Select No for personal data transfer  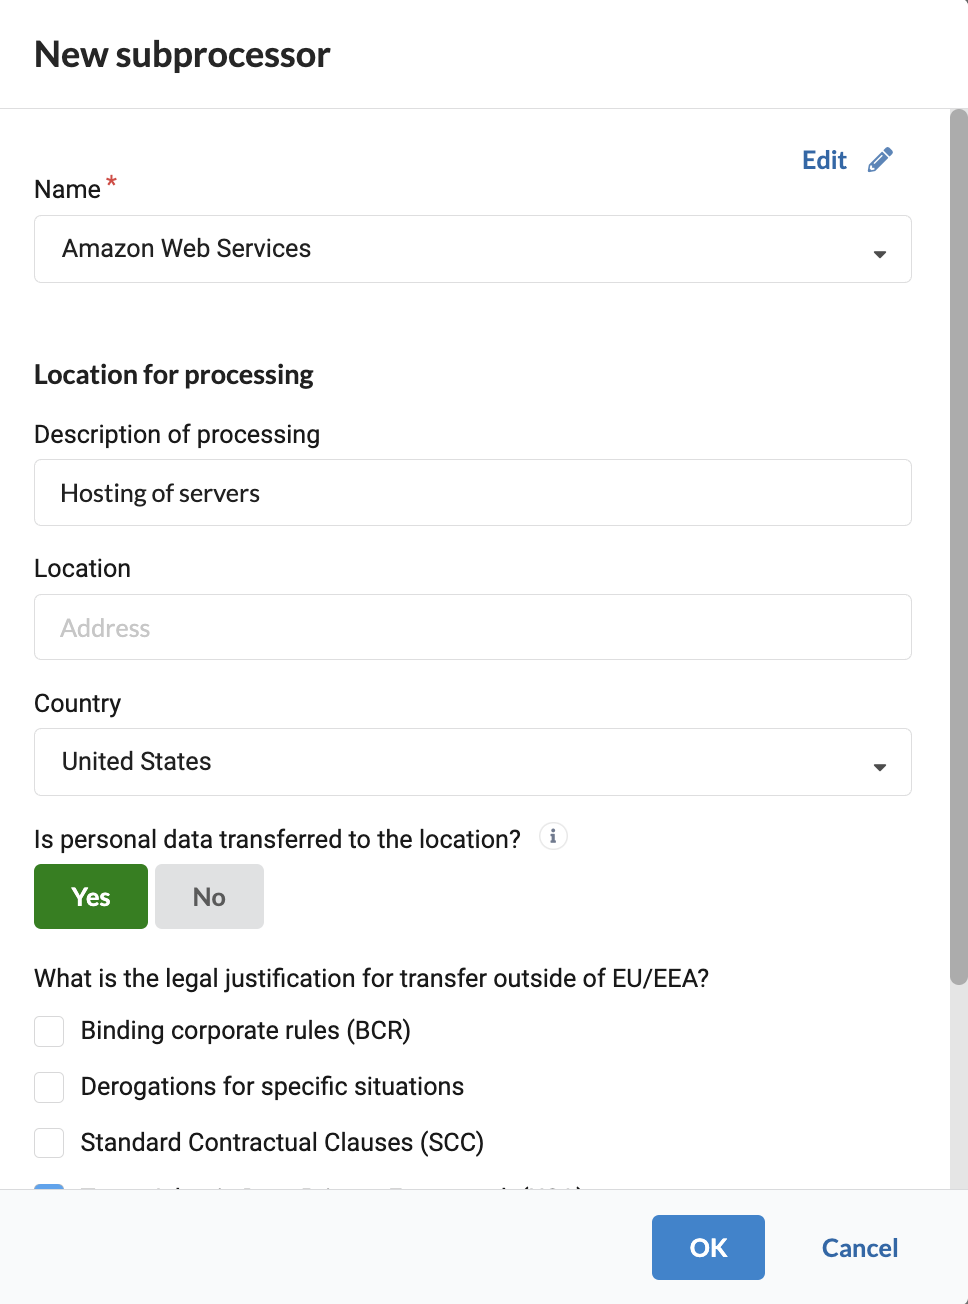[x=209, y=897]
